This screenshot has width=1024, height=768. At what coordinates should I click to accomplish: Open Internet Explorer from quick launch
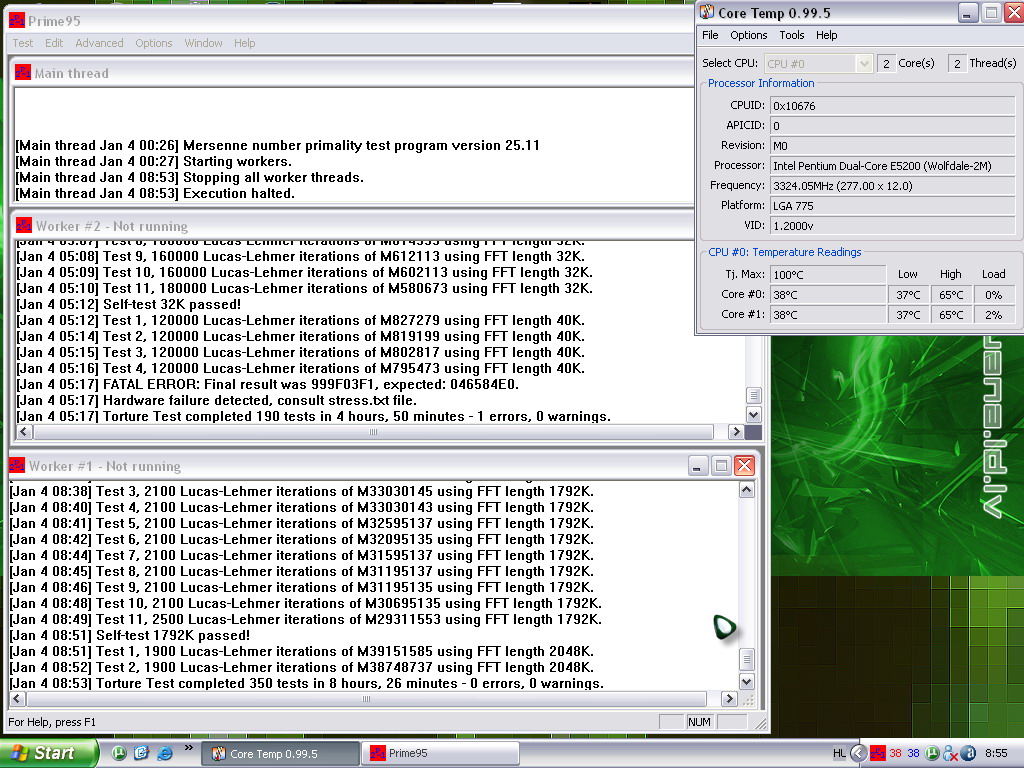165,753
